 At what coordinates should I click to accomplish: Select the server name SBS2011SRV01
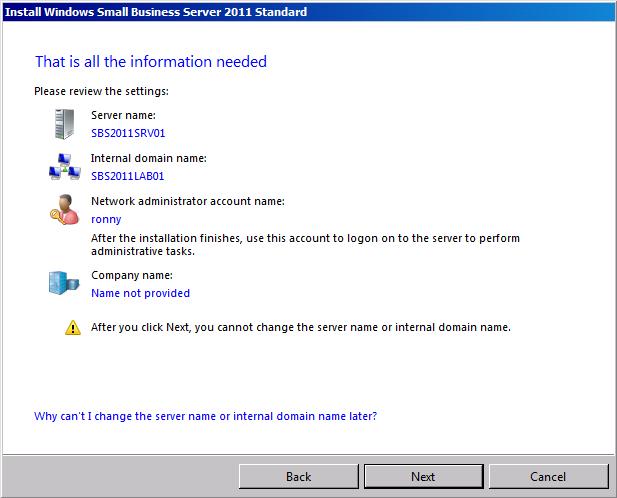coord(128,133)
